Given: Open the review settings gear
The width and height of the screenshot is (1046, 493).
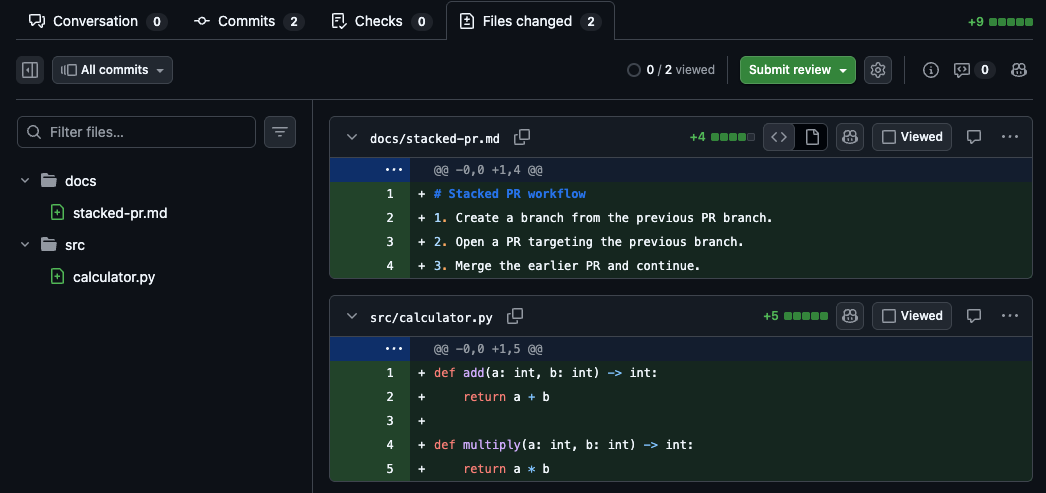Looking at the screenshot, I should pos(878,70).
